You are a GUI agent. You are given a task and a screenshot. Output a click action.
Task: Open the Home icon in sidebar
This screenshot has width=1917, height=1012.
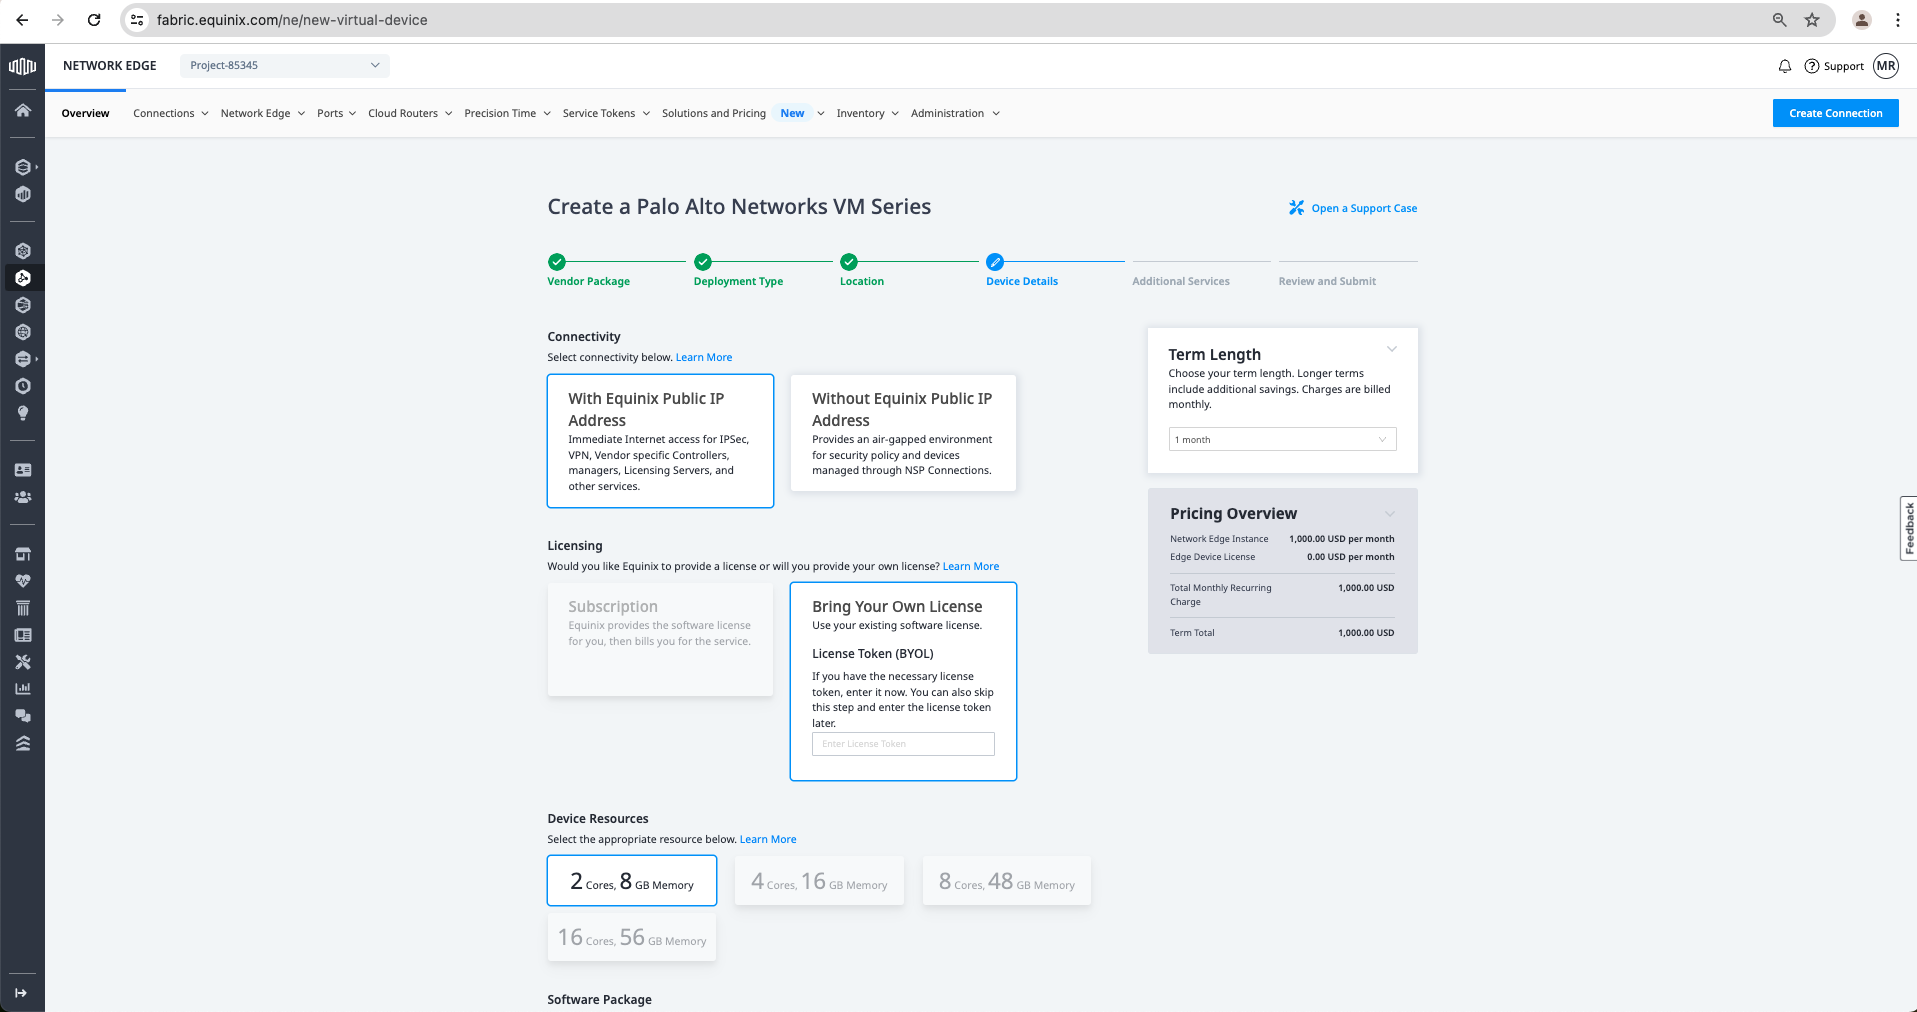[23, 110]
